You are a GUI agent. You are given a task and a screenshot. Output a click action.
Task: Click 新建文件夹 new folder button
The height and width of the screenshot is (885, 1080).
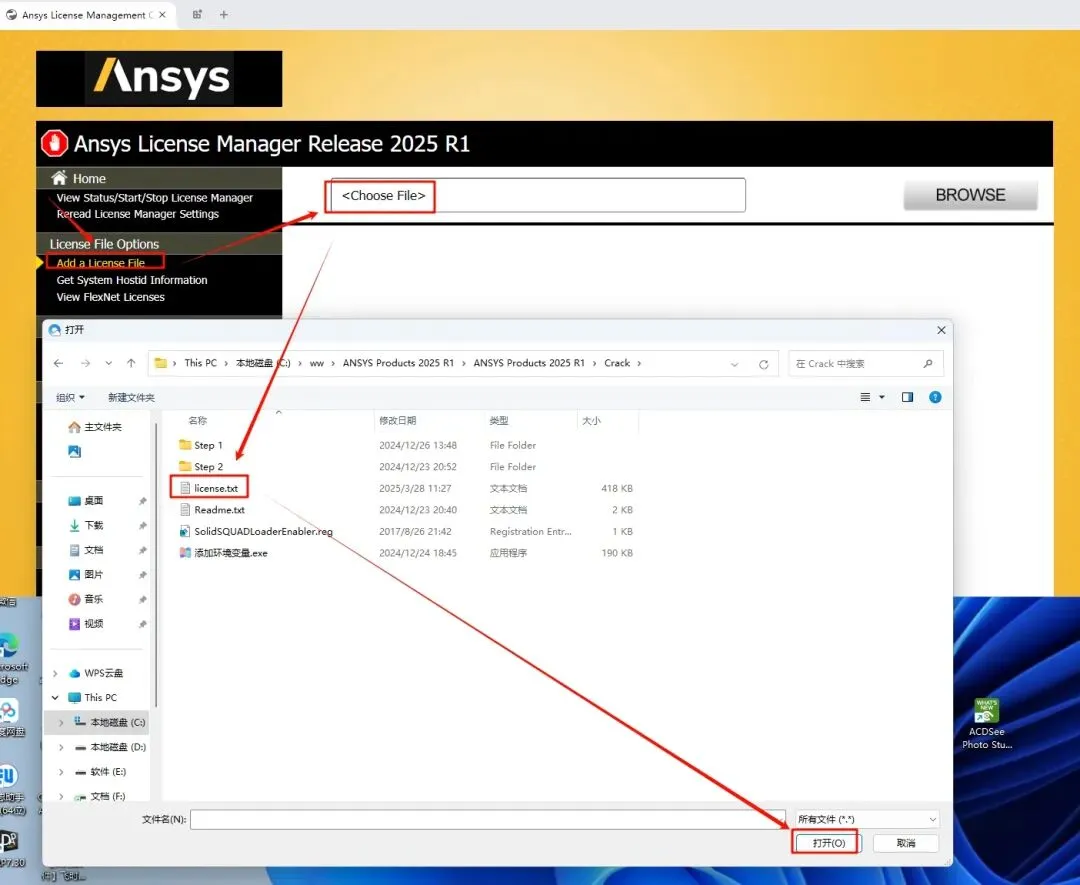click(131, 397)
